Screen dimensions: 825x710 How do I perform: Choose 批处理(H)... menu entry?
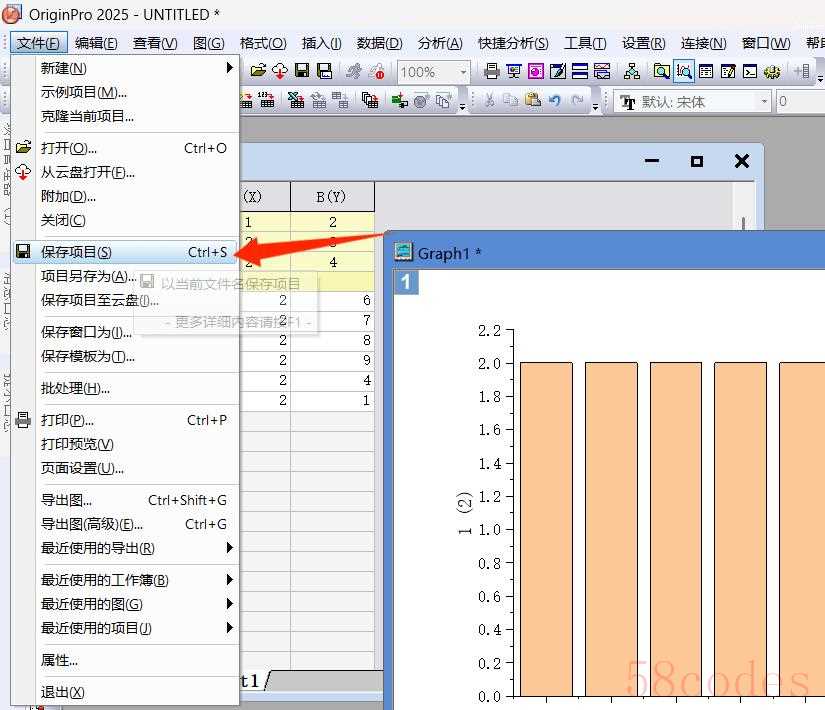(125, 388)
